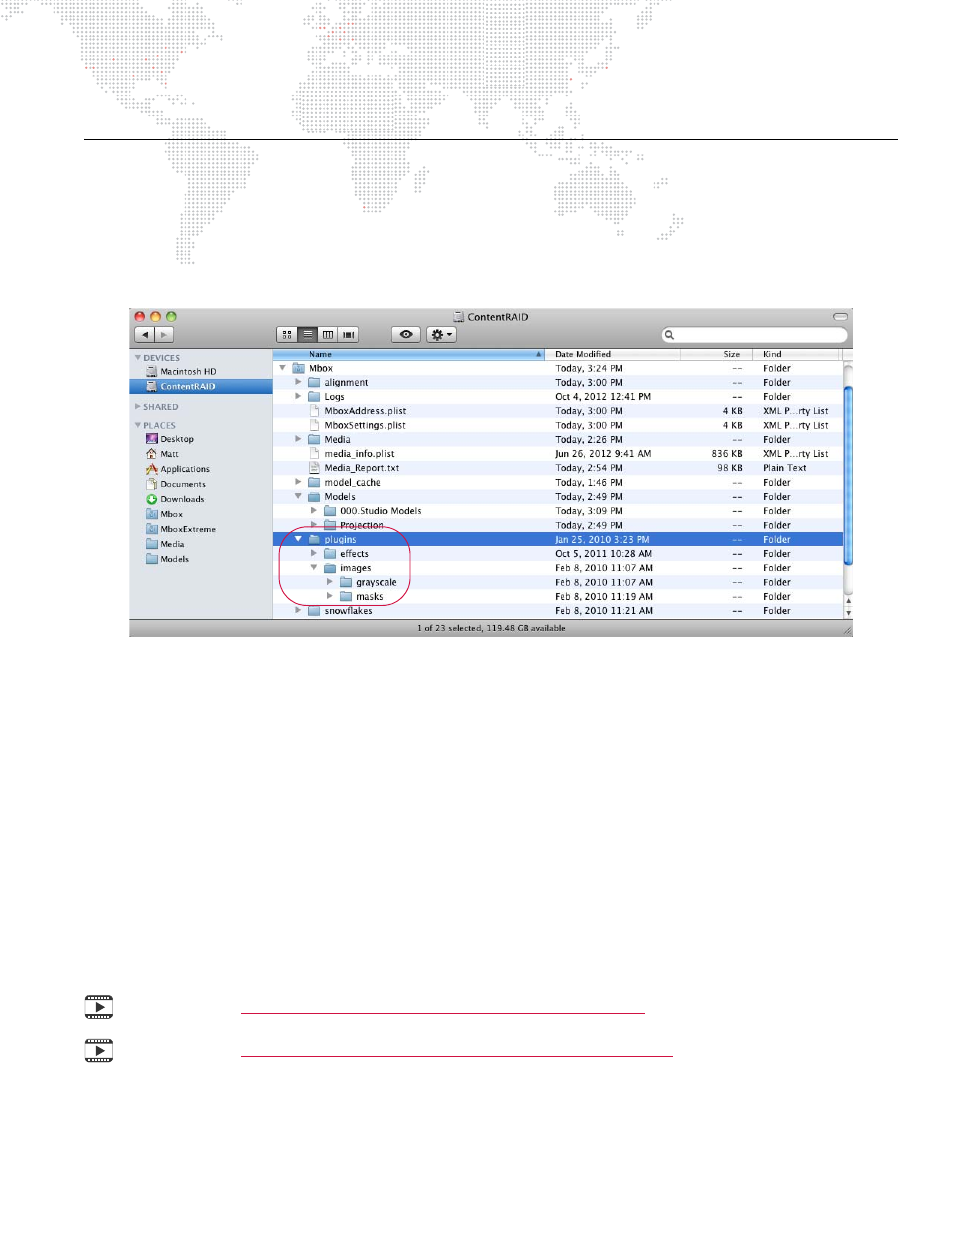Image resolution: width=954 pixels, height=1235 pixels.
Task: Open the Action gear menu
Action: coord(441,335)
